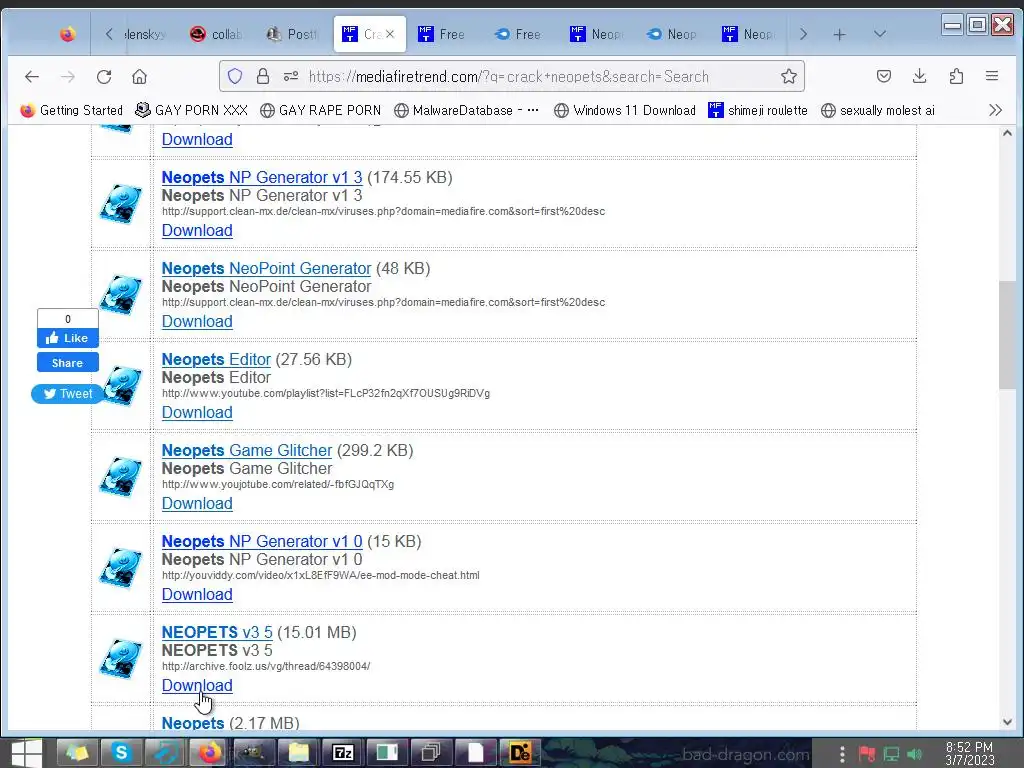Open the File Explorer folder in taskbar
The image size is (1024, 768).
[298, 753]
